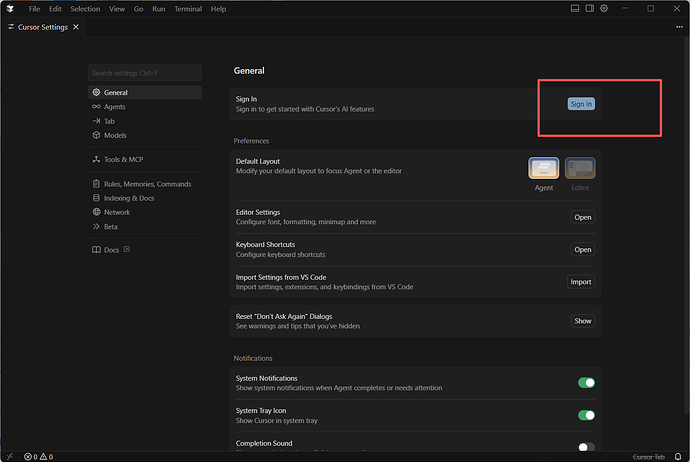Open the Models cube icon
The height and width of the screenshot is (462, 690).
click(96, 135)
